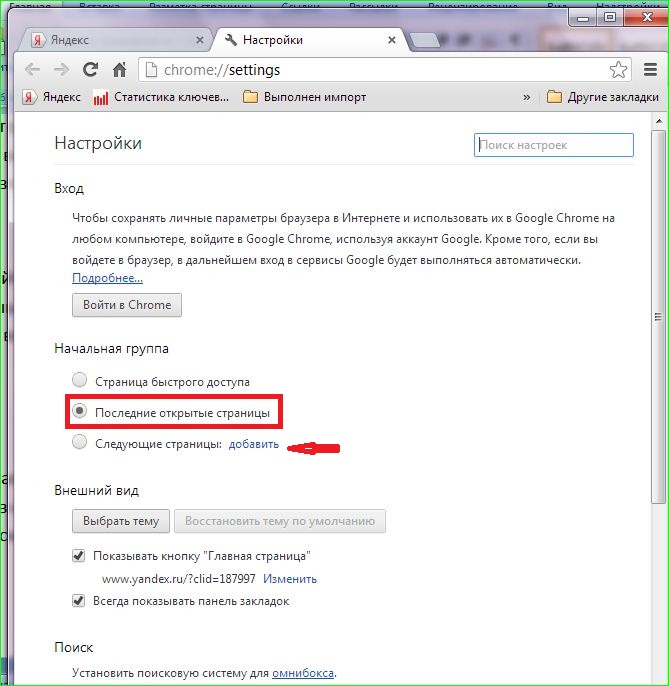This screenshot has width=669, height=686.
Task: Select Страница быстрого доступа radio
Action: point(79,380)
